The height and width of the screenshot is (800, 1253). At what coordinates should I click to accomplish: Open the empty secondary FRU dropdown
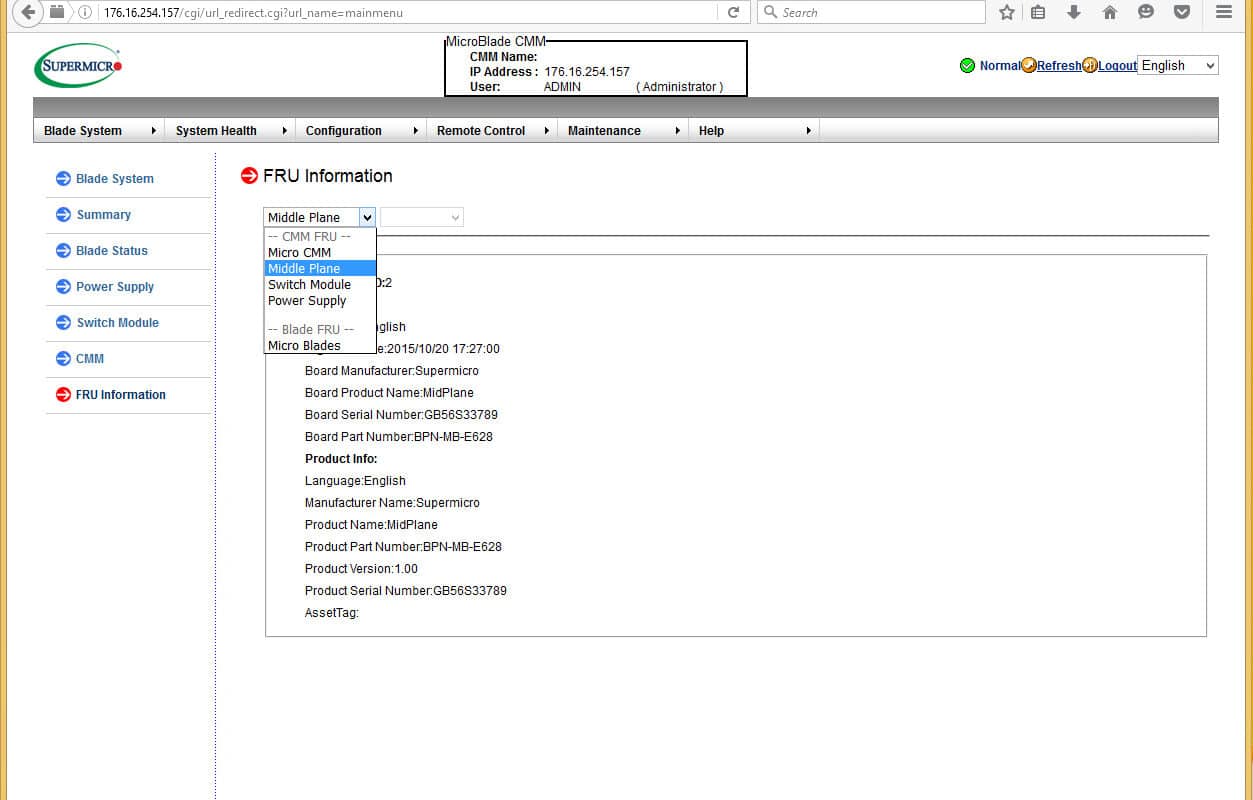pos(421,217)
